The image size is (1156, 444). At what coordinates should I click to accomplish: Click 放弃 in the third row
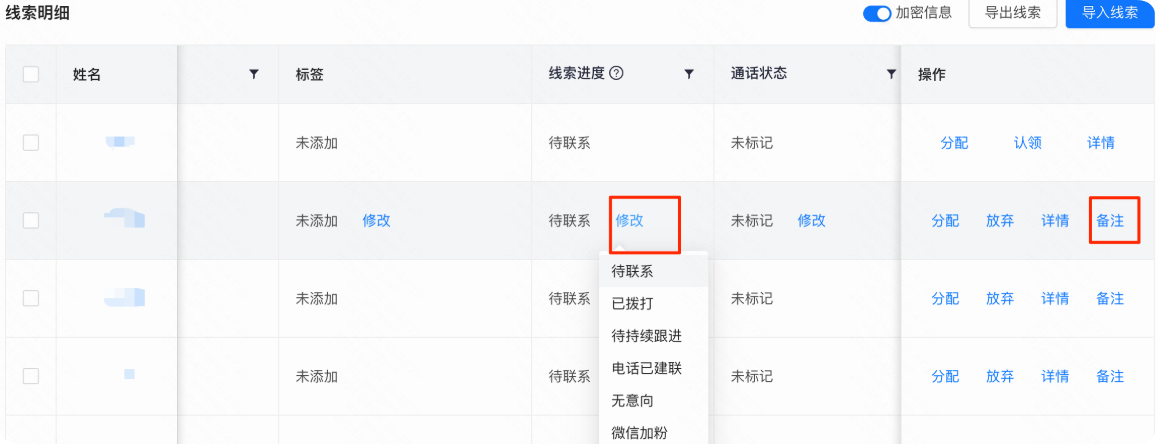pos(1000,298)
